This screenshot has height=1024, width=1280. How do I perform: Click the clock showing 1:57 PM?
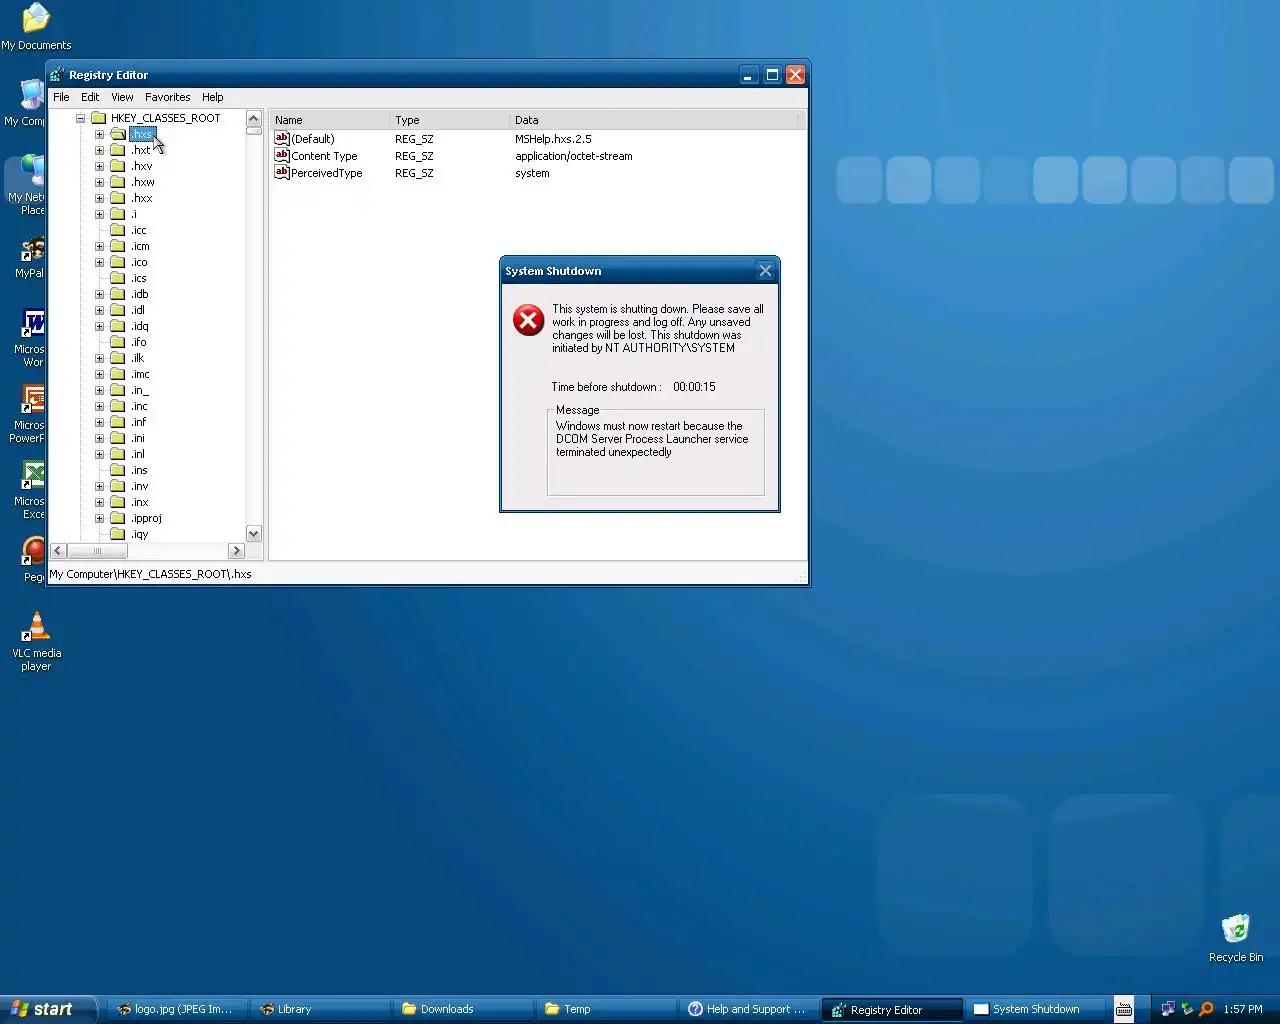pyautogui.click(x=1242, y=1009)
